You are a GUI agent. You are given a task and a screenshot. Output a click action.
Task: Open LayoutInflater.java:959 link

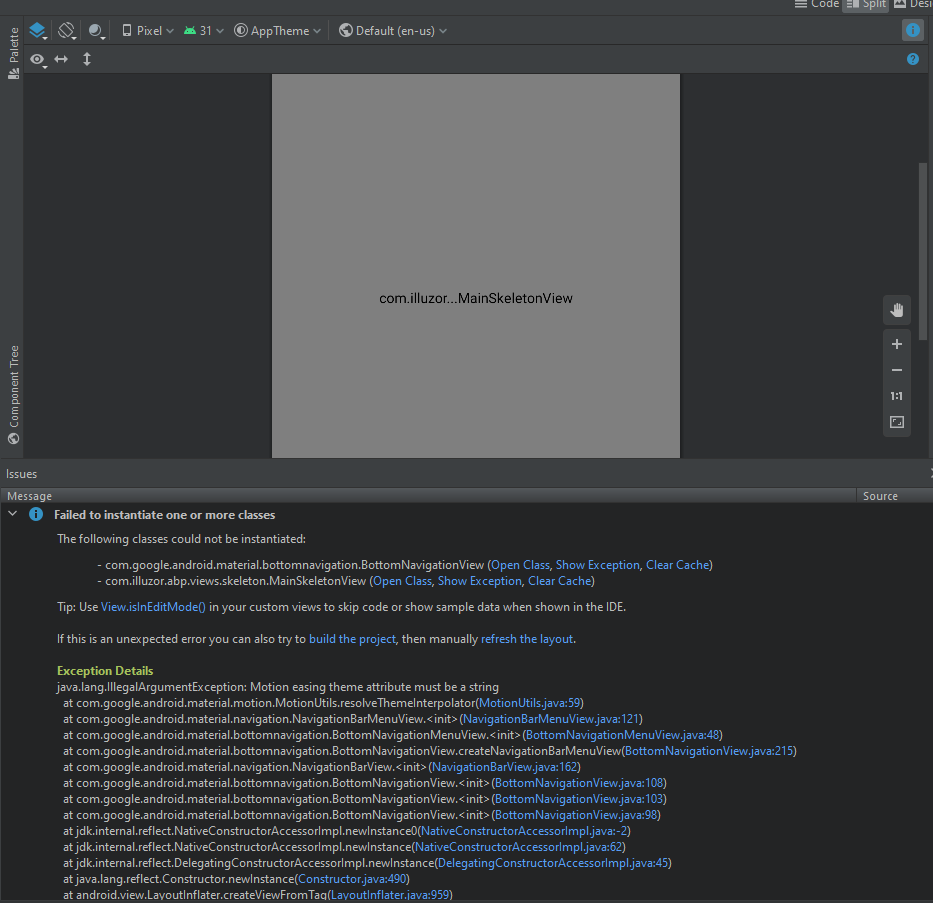click(390, 895)
